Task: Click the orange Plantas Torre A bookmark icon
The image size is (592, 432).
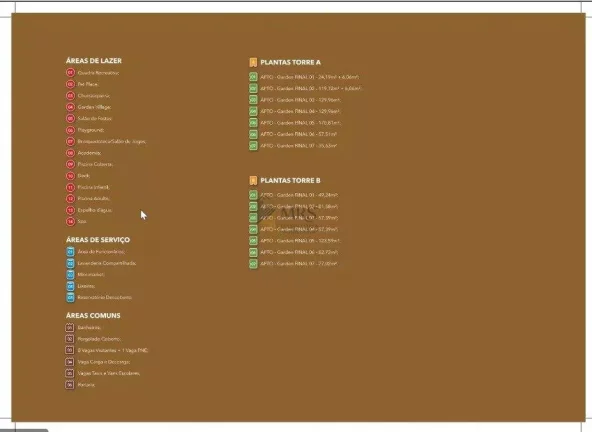Action: pos(253,62)
